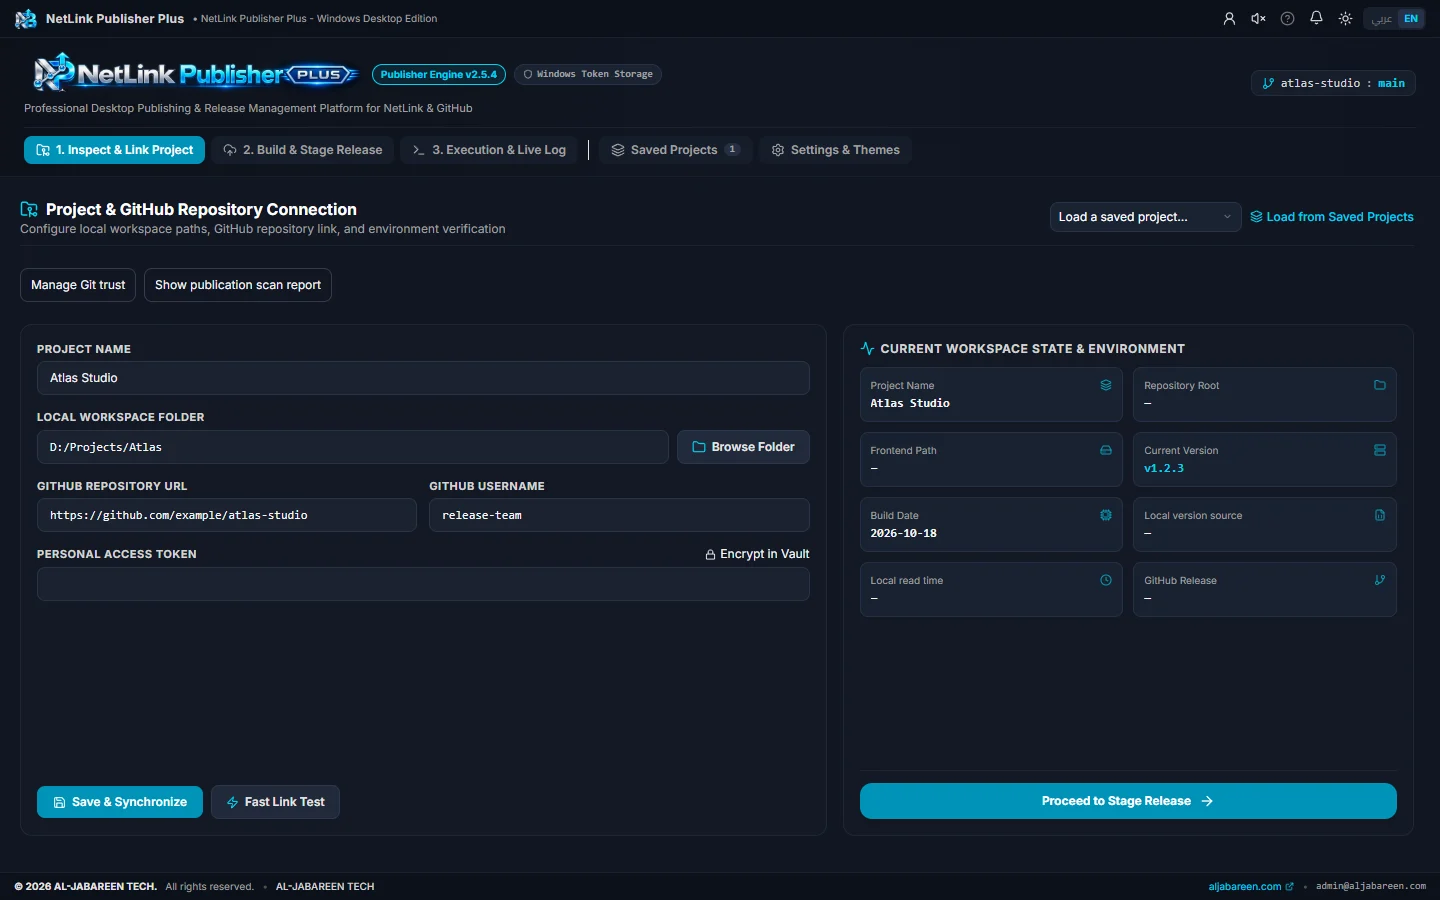Click the Publisher Engine v2.5.4 badge
This screenshot has width=1440, height=900.
pos(438,74)
